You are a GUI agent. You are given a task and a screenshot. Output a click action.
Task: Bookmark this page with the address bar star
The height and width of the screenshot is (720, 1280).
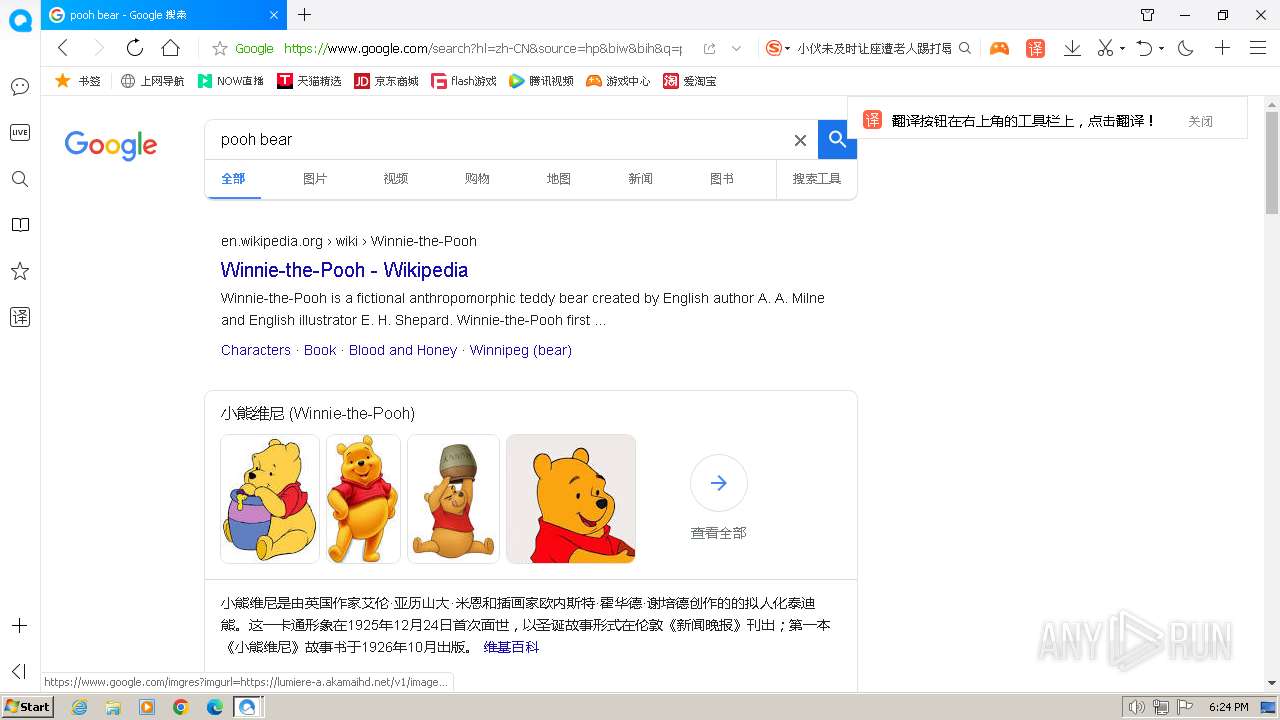click(219, 48)
